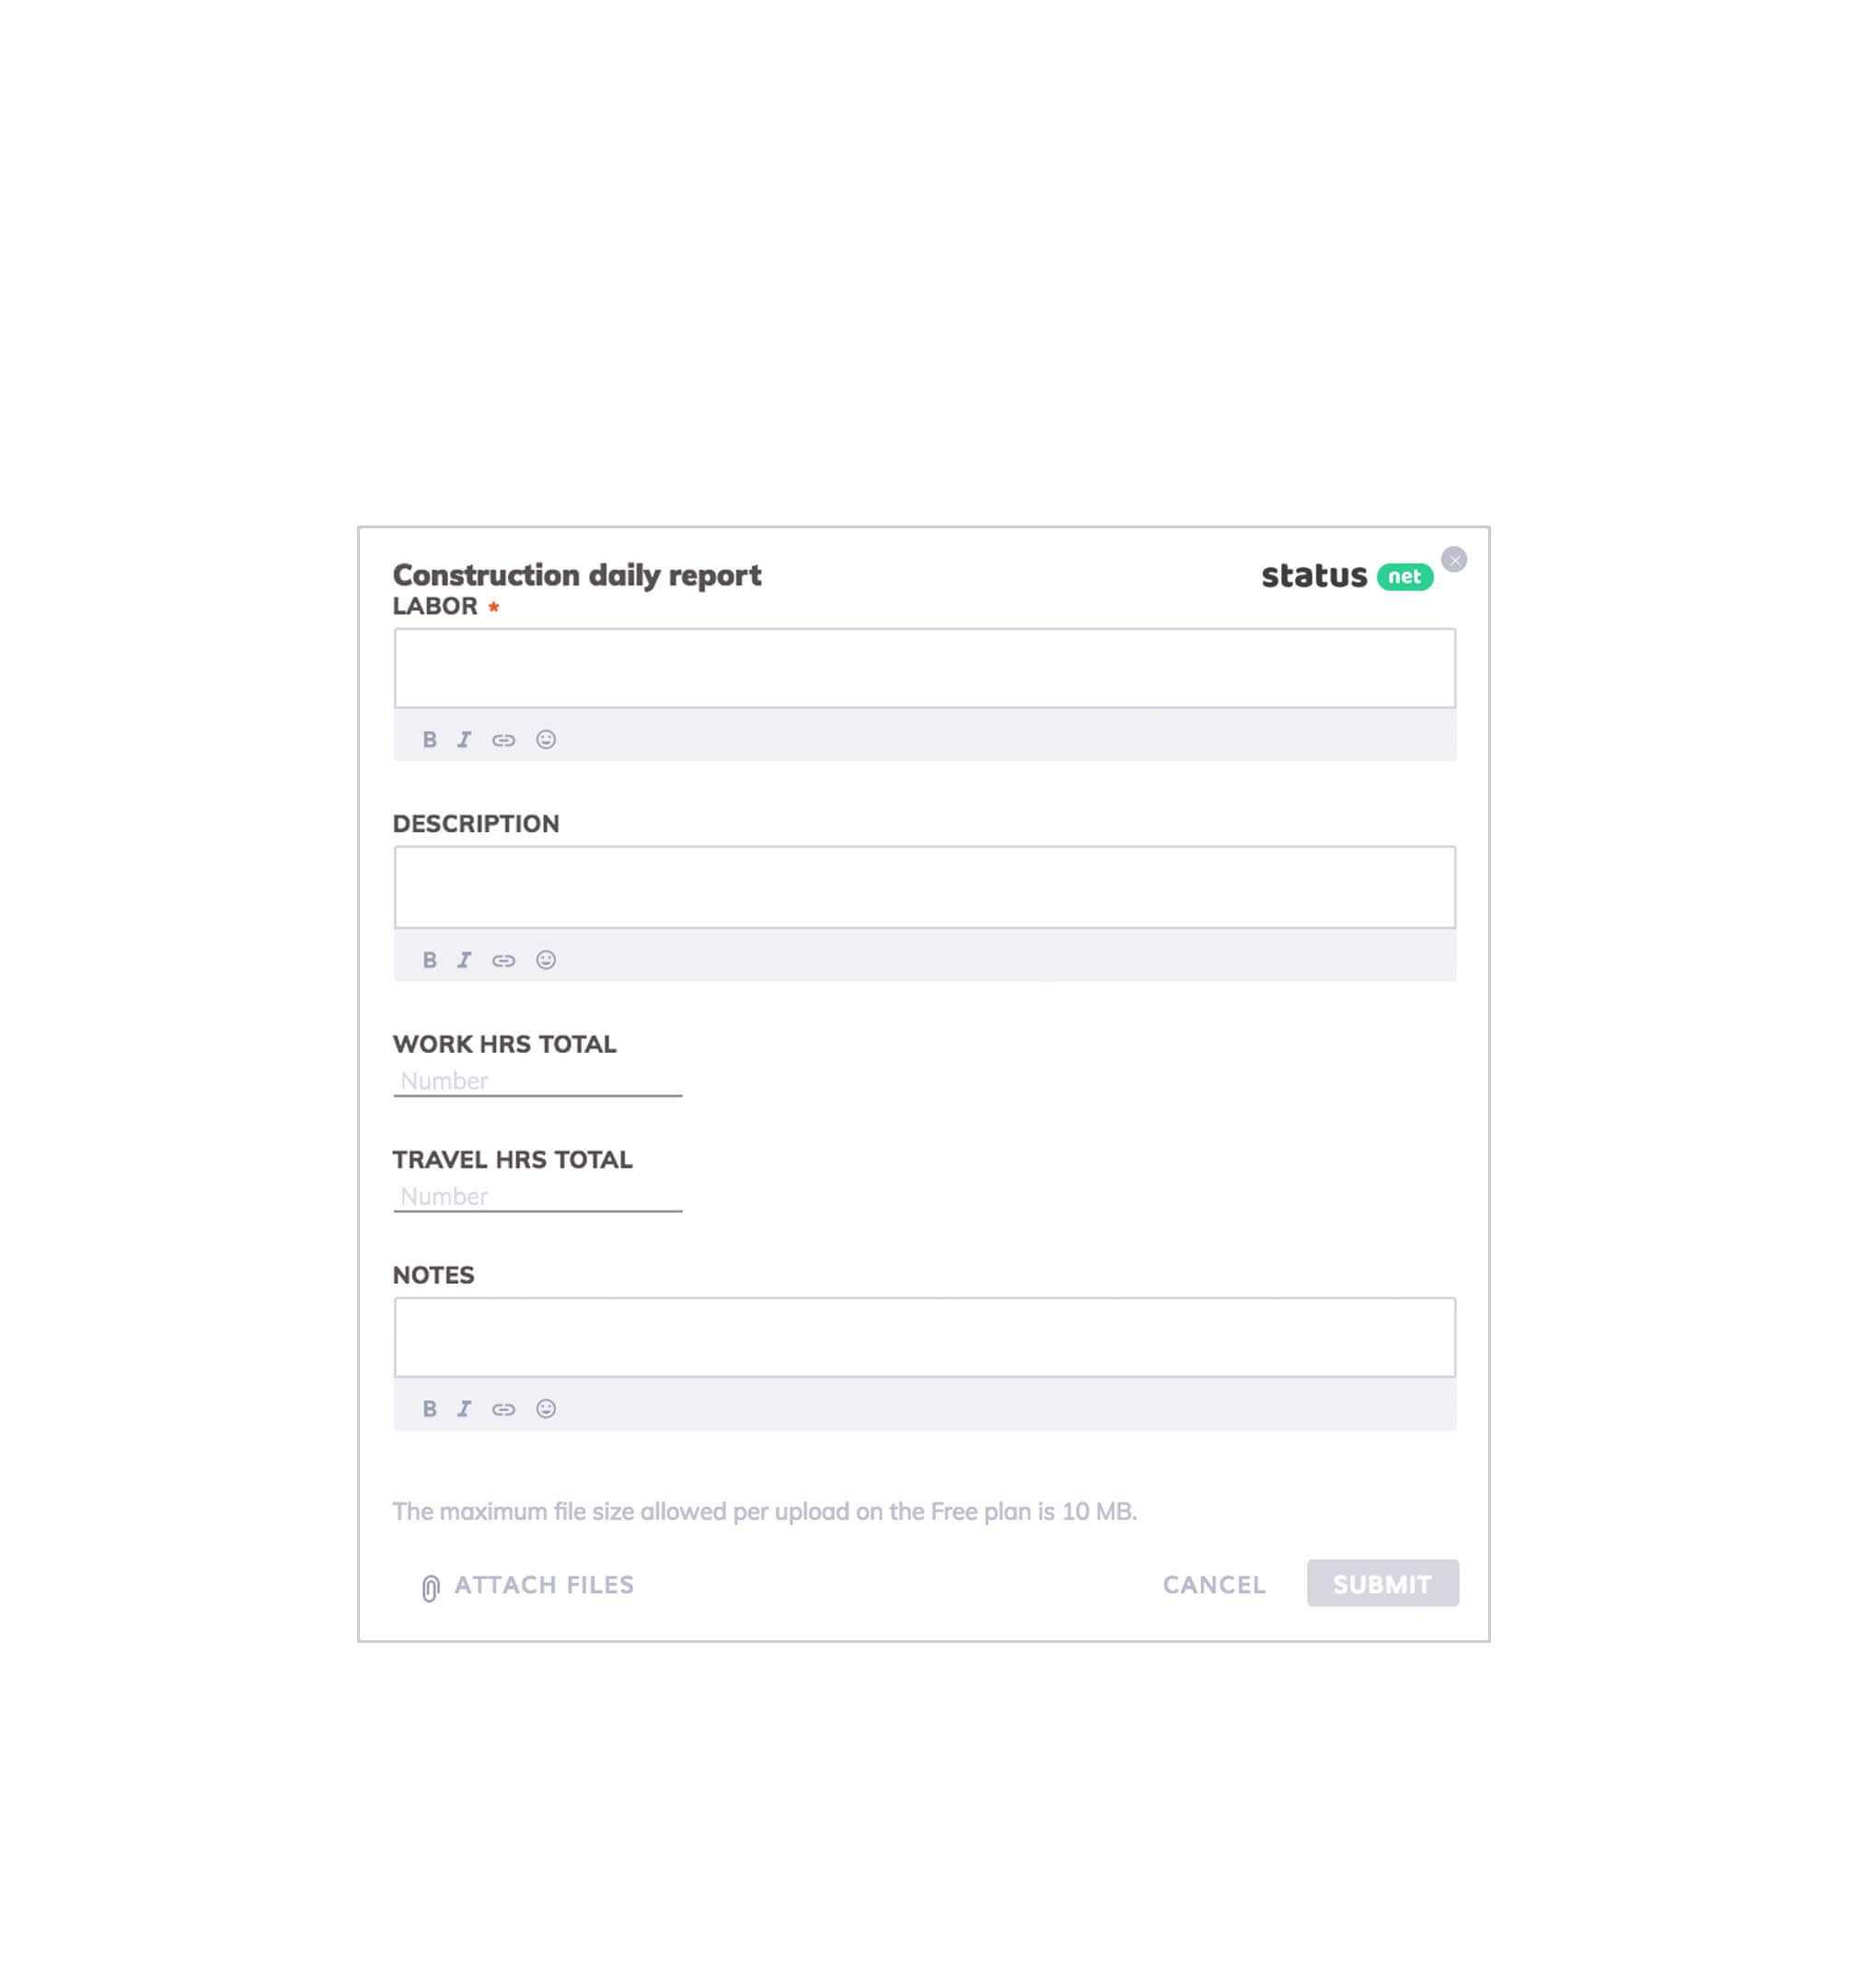Click the Link icon in DESCRIPTION field

pyautogui.click(x=504, y=959)
